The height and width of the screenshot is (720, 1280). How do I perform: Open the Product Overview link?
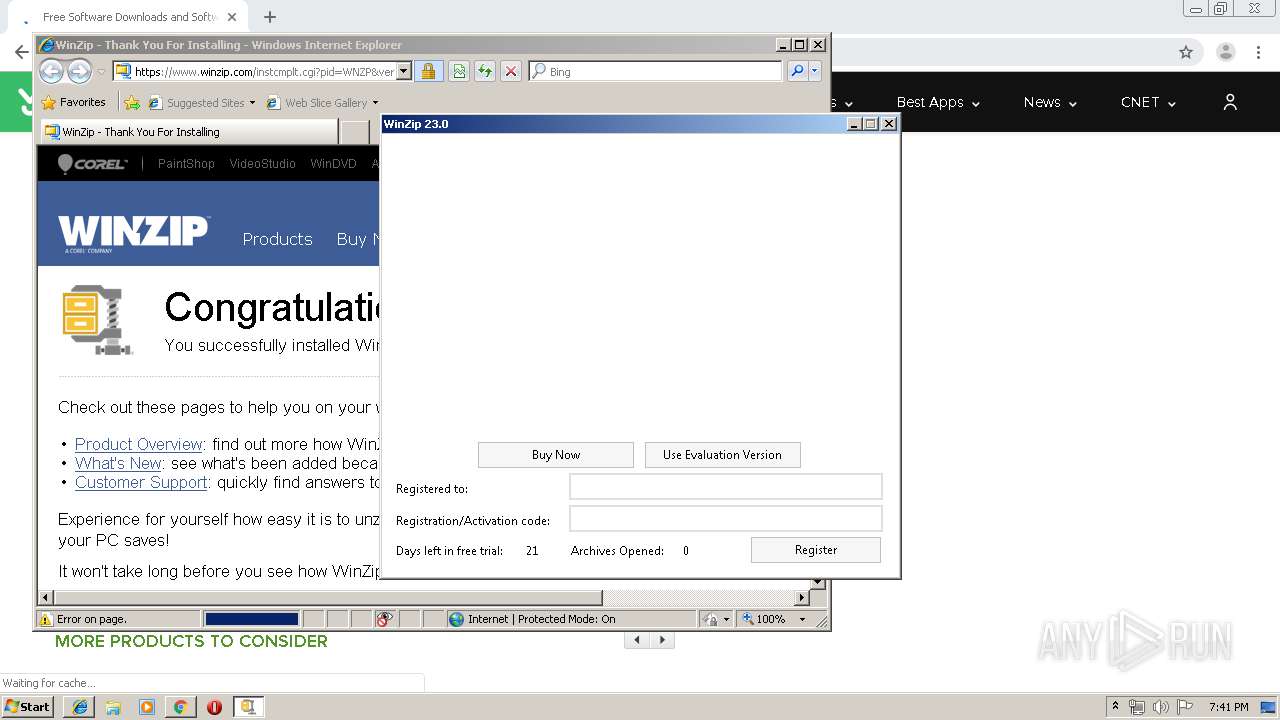tap(139, 444)
